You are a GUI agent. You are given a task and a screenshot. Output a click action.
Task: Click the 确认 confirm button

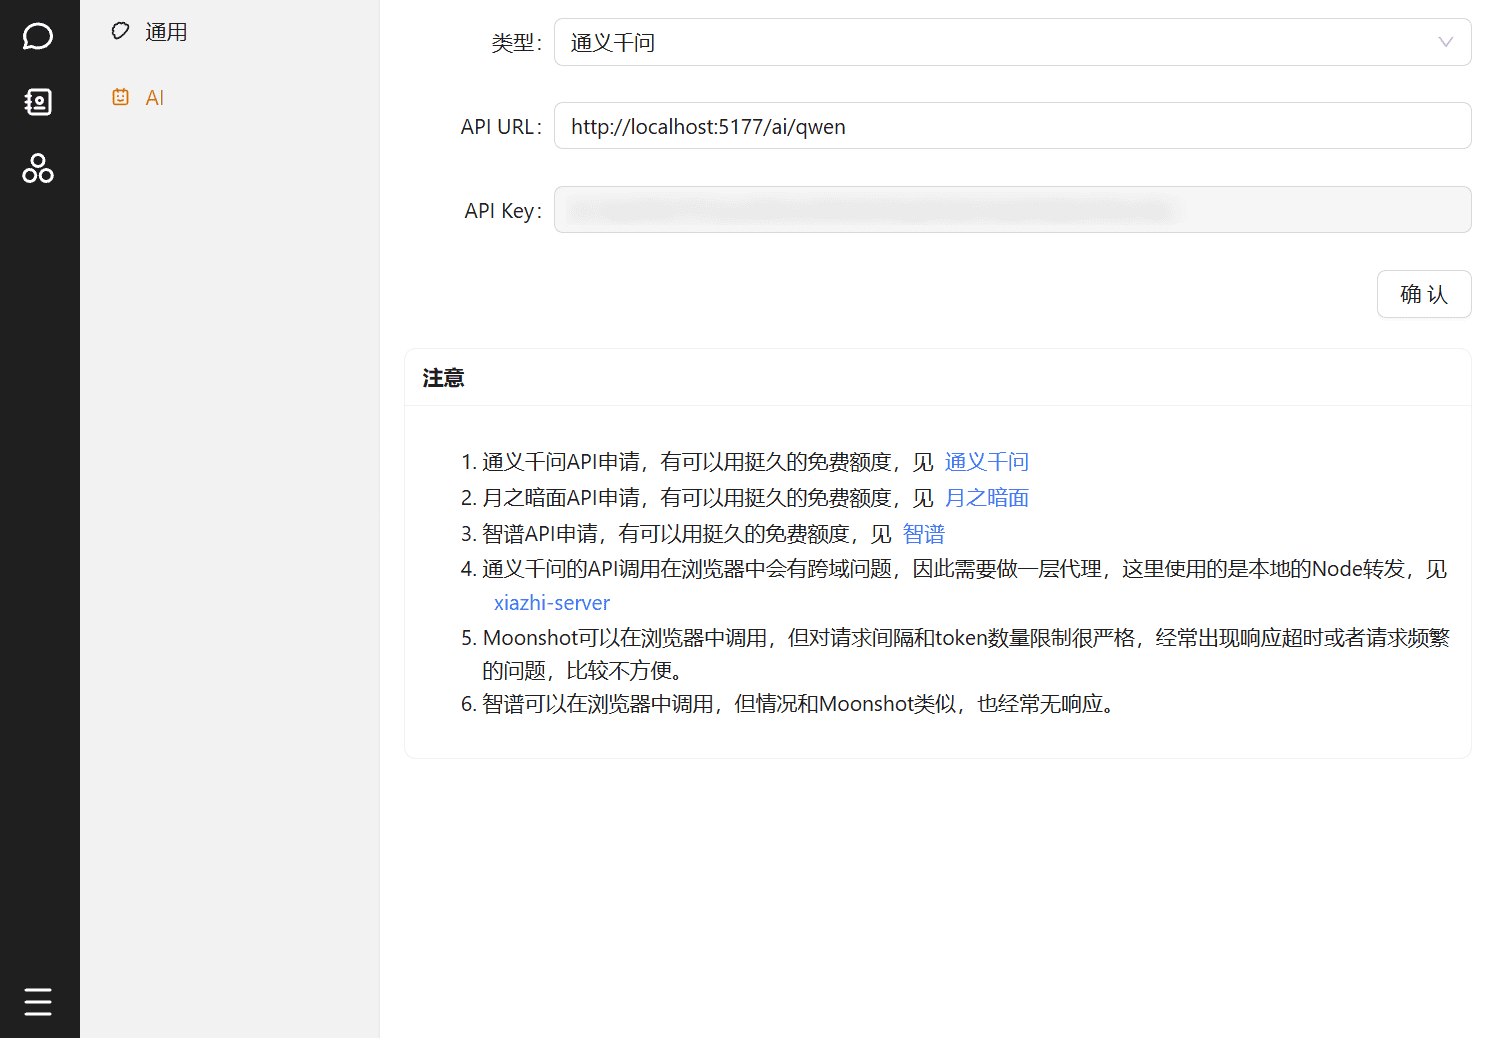[1423, 294]
